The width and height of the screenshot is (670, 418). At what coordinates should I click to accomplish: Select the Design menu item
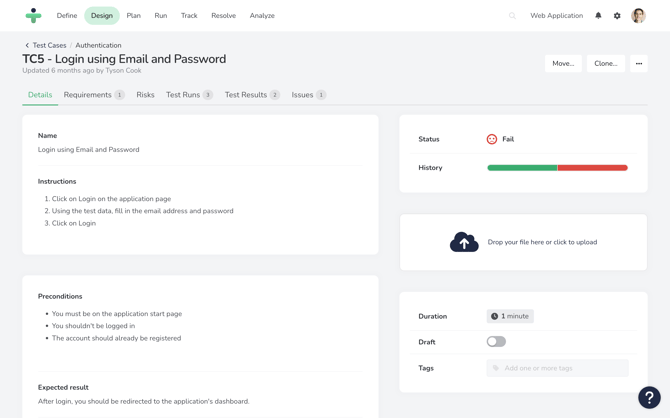(x=102, y=15)
